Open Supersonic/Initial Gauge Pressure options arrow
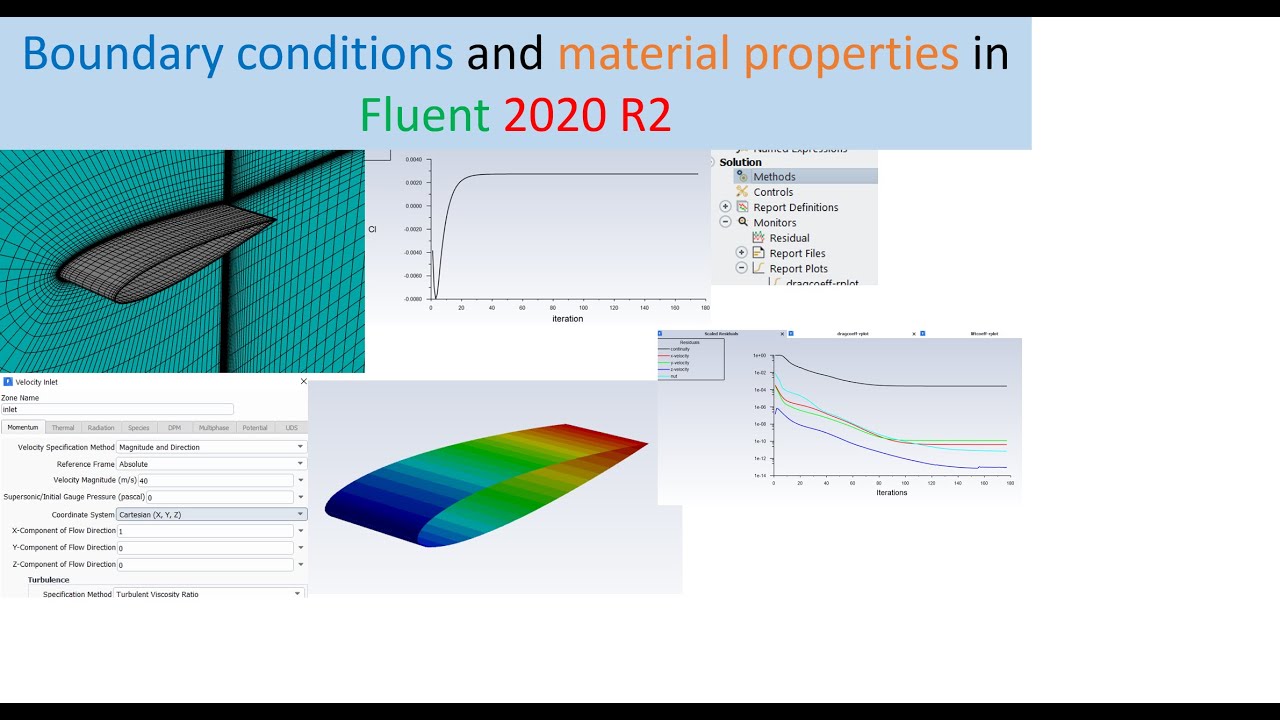 click(300, 497)
